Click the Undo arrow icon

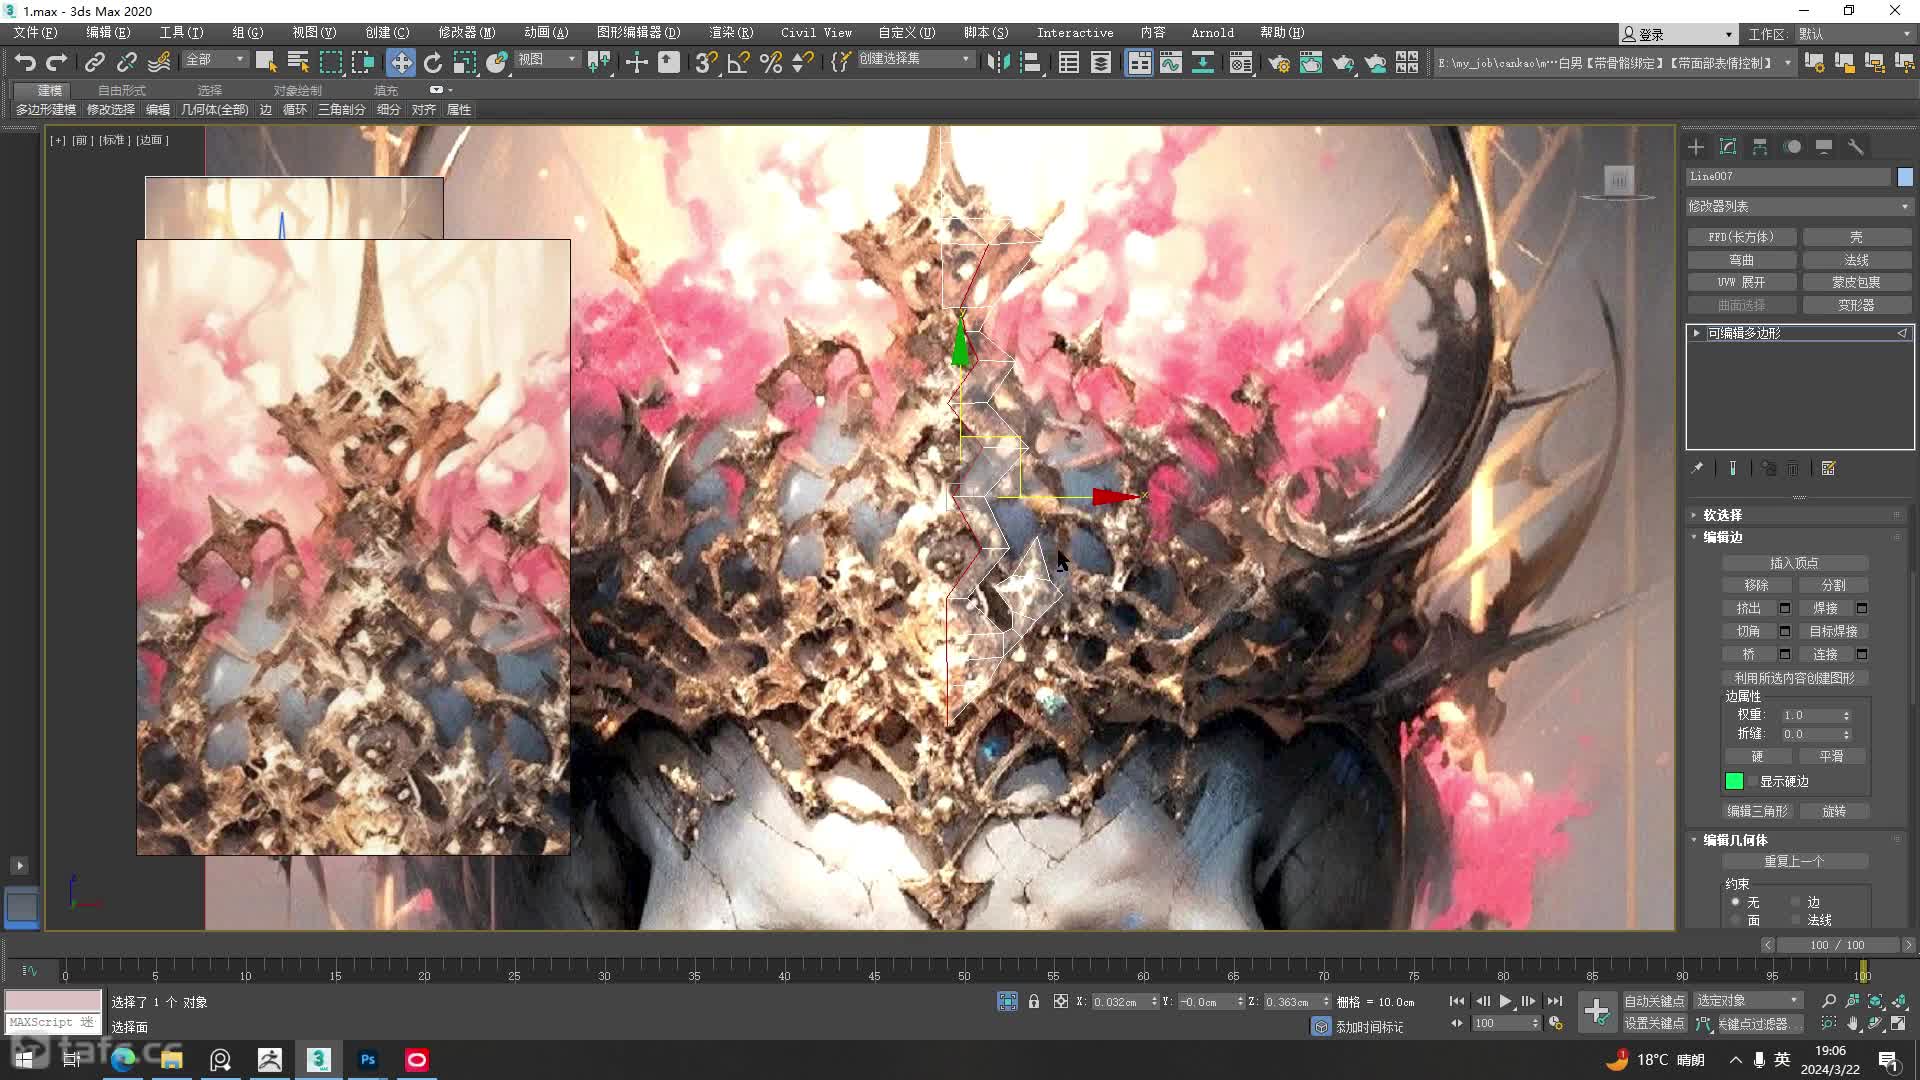point(25,63)
